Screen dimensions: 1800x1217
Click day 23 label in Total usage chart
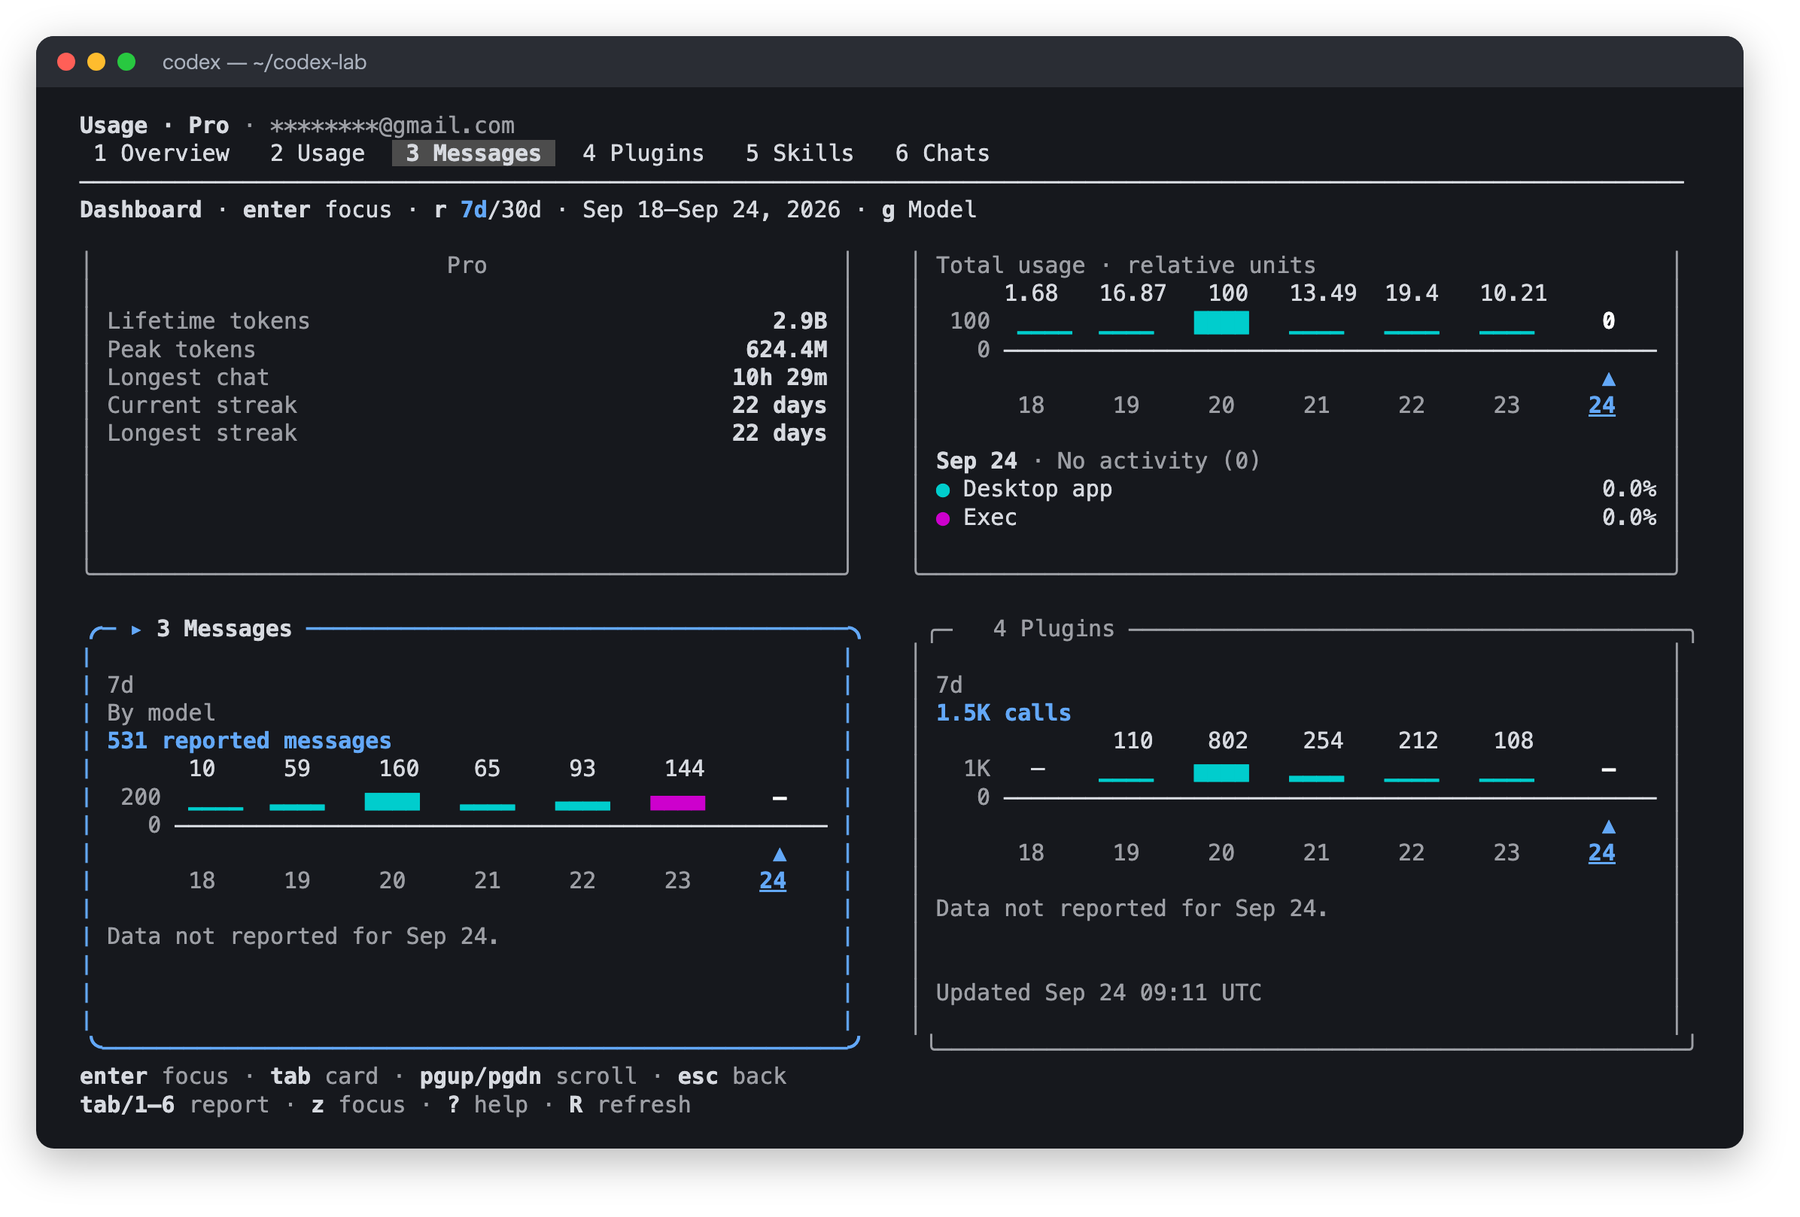[1506, 405]
